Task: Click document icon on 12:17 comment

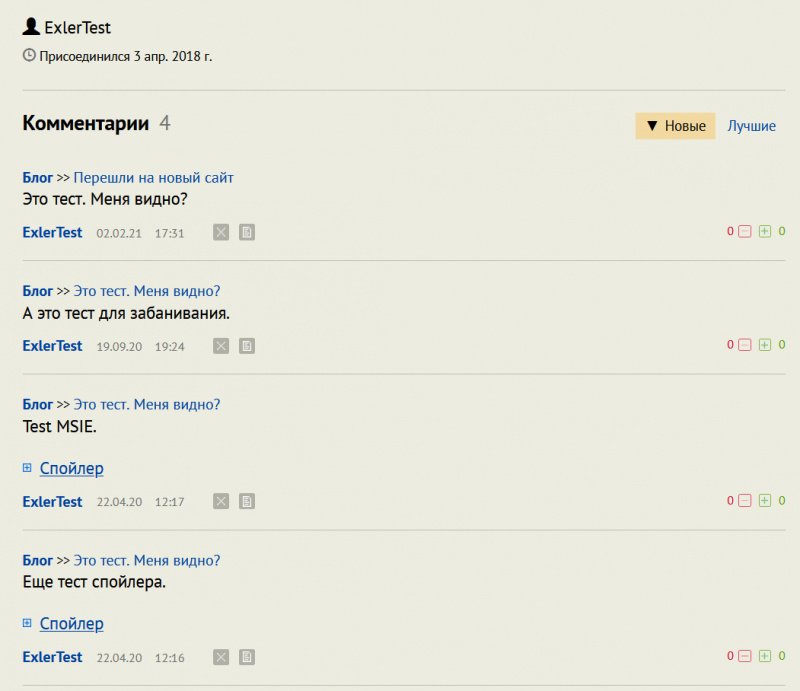Action: click(x=247, y=501)
